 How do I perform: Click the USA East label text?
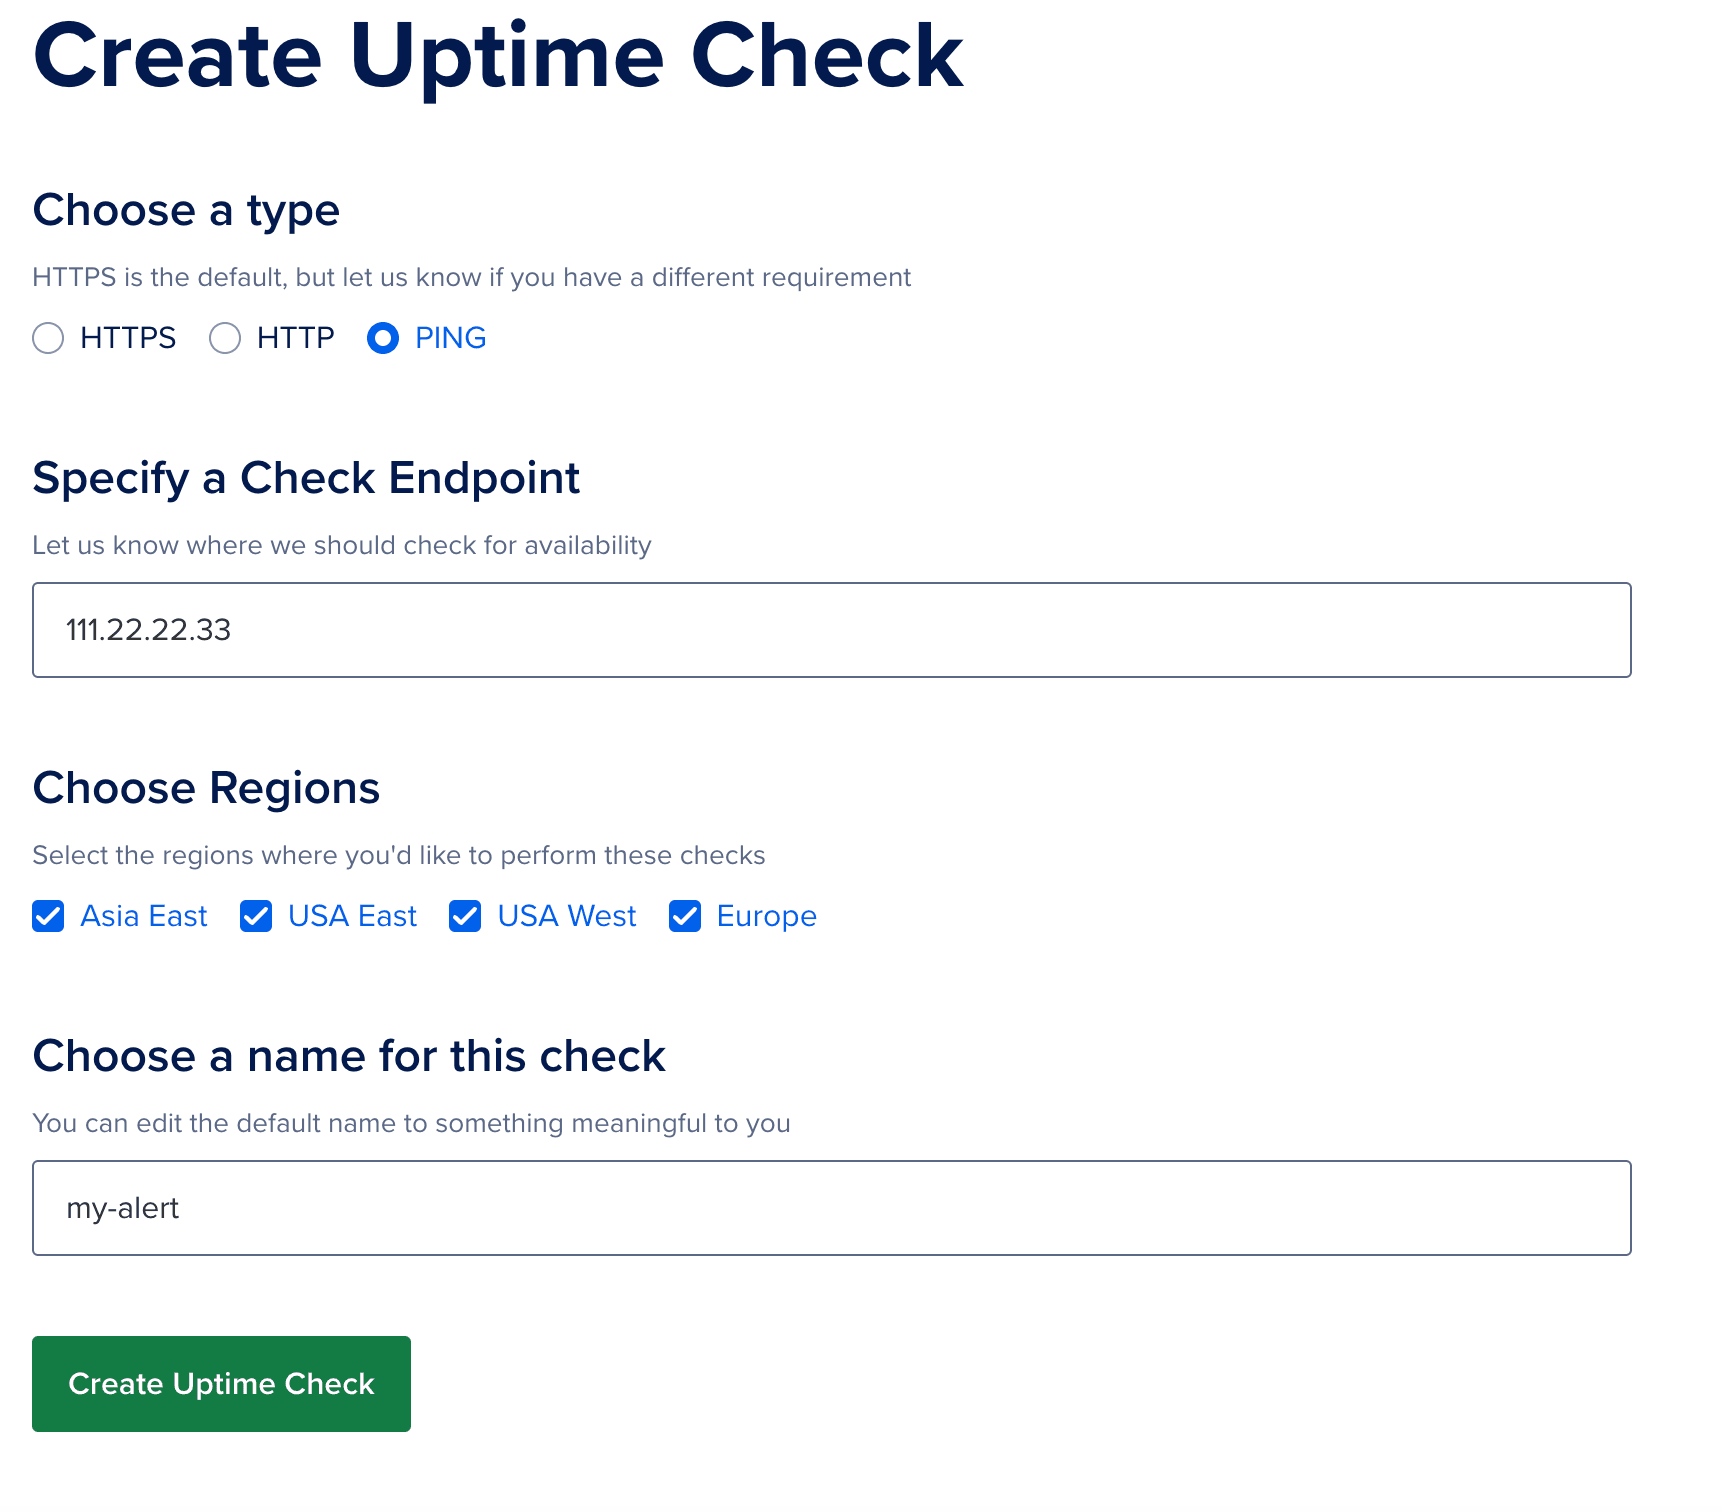point(352,916)
